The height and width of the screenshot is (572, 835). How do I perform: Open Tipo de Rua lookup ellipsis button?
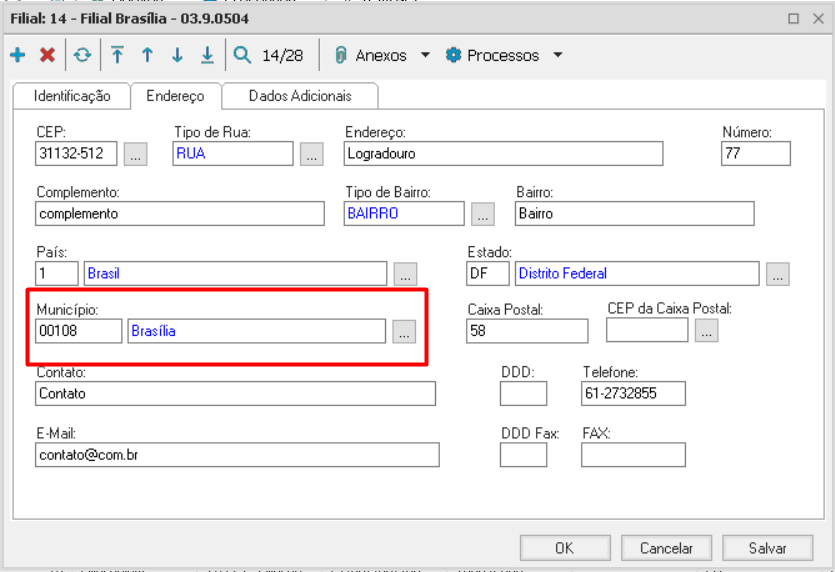coord(312,154)
